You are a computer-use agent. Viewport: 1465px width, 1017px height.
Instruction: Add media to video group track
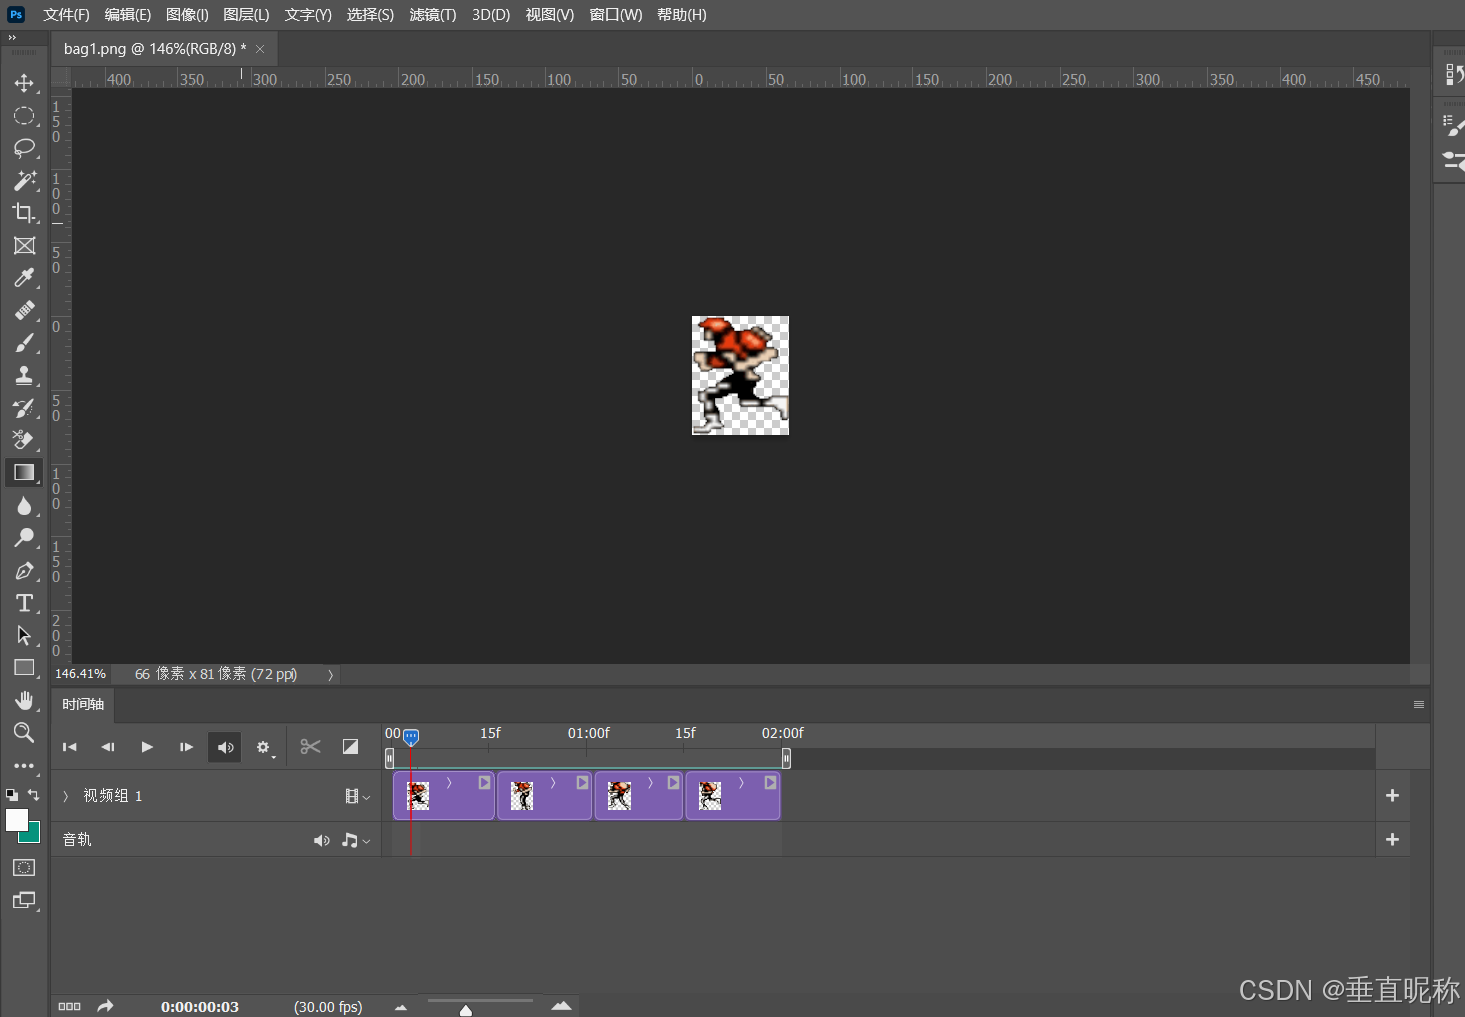pos(1392,796)
